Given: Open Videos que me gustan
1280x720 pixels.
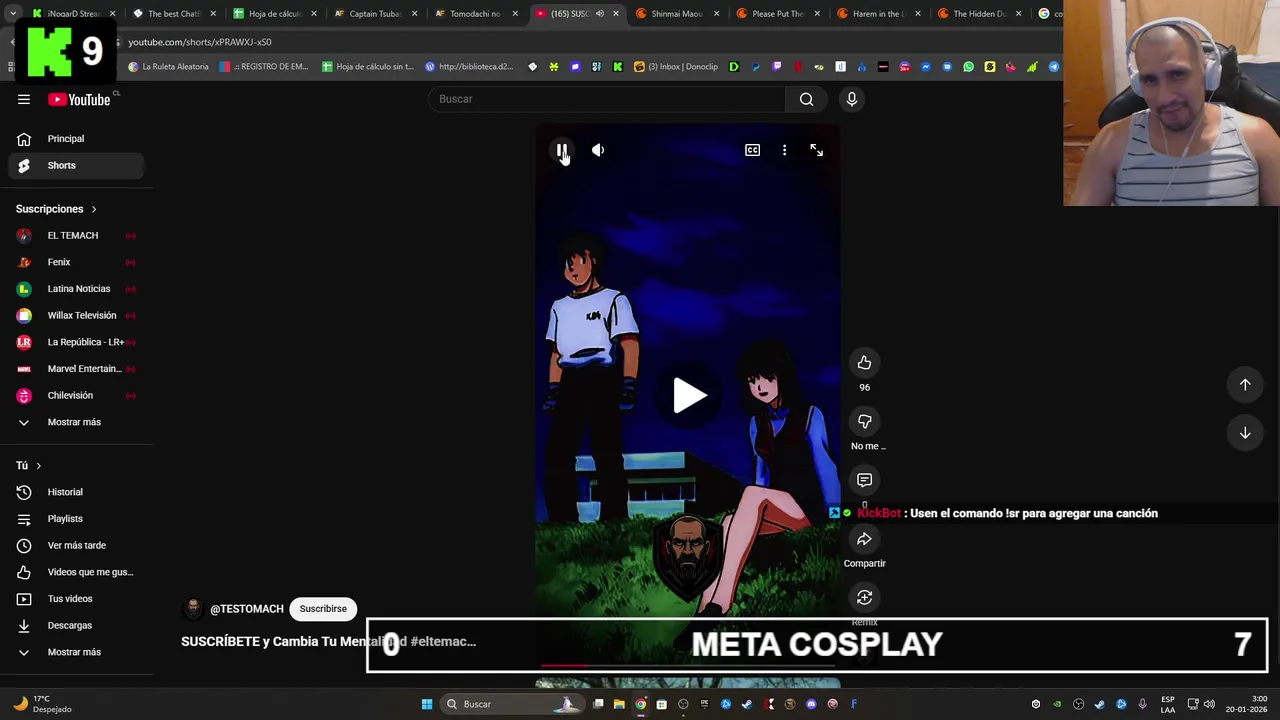Looking at the screenshot, I should pos(76,572).
